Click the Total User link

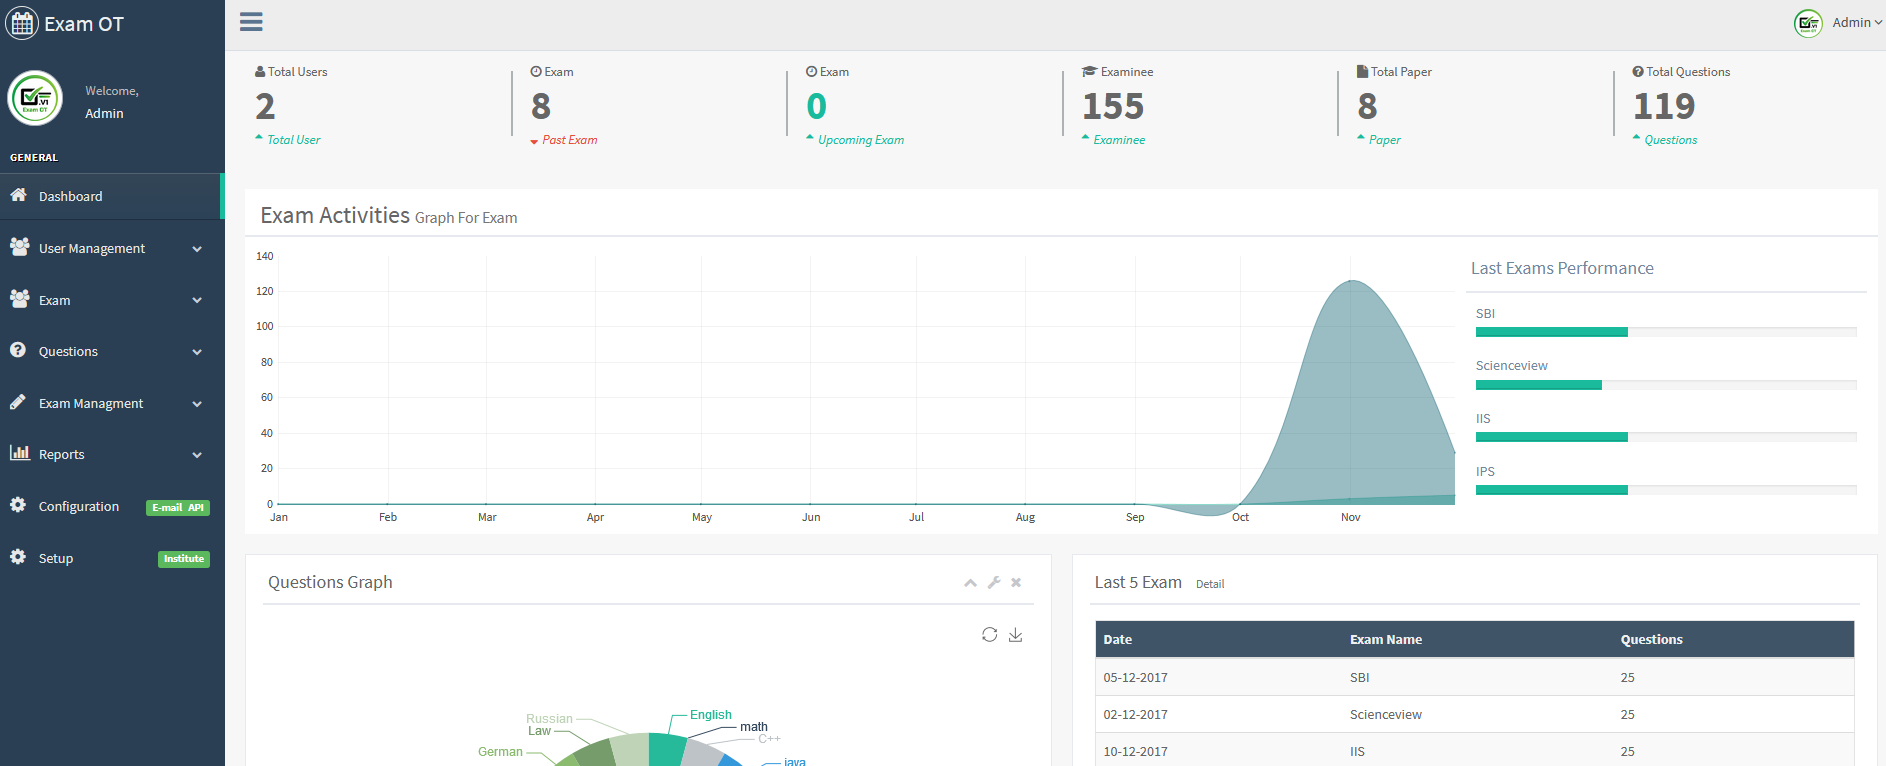point(294,140)
